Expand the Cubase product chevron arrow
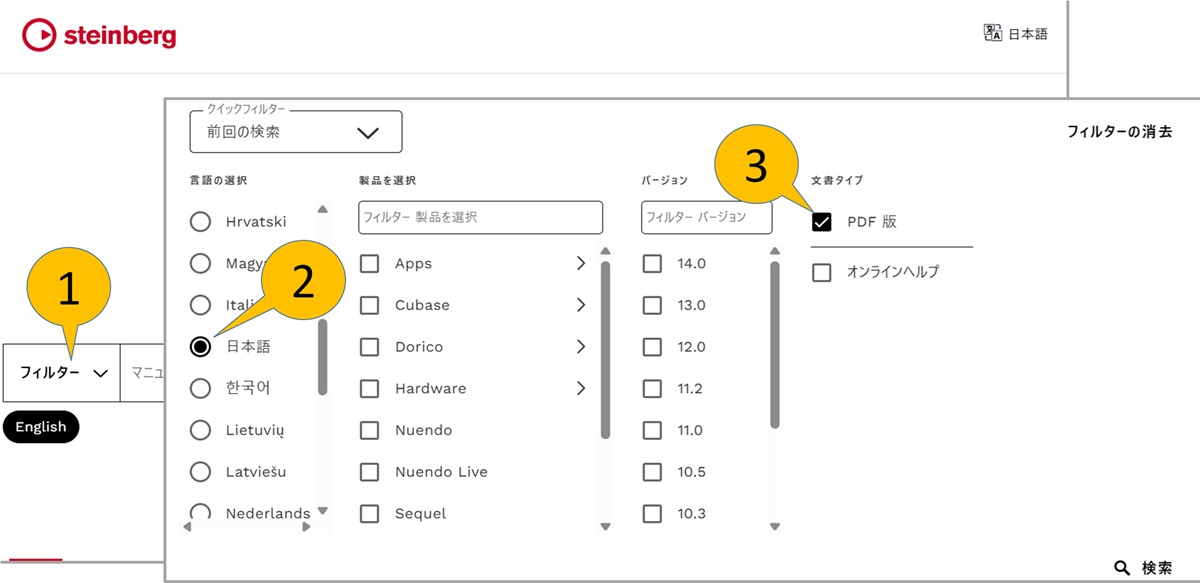The height and width of the screenshot is (583, 1200). [x=581, y=305]
